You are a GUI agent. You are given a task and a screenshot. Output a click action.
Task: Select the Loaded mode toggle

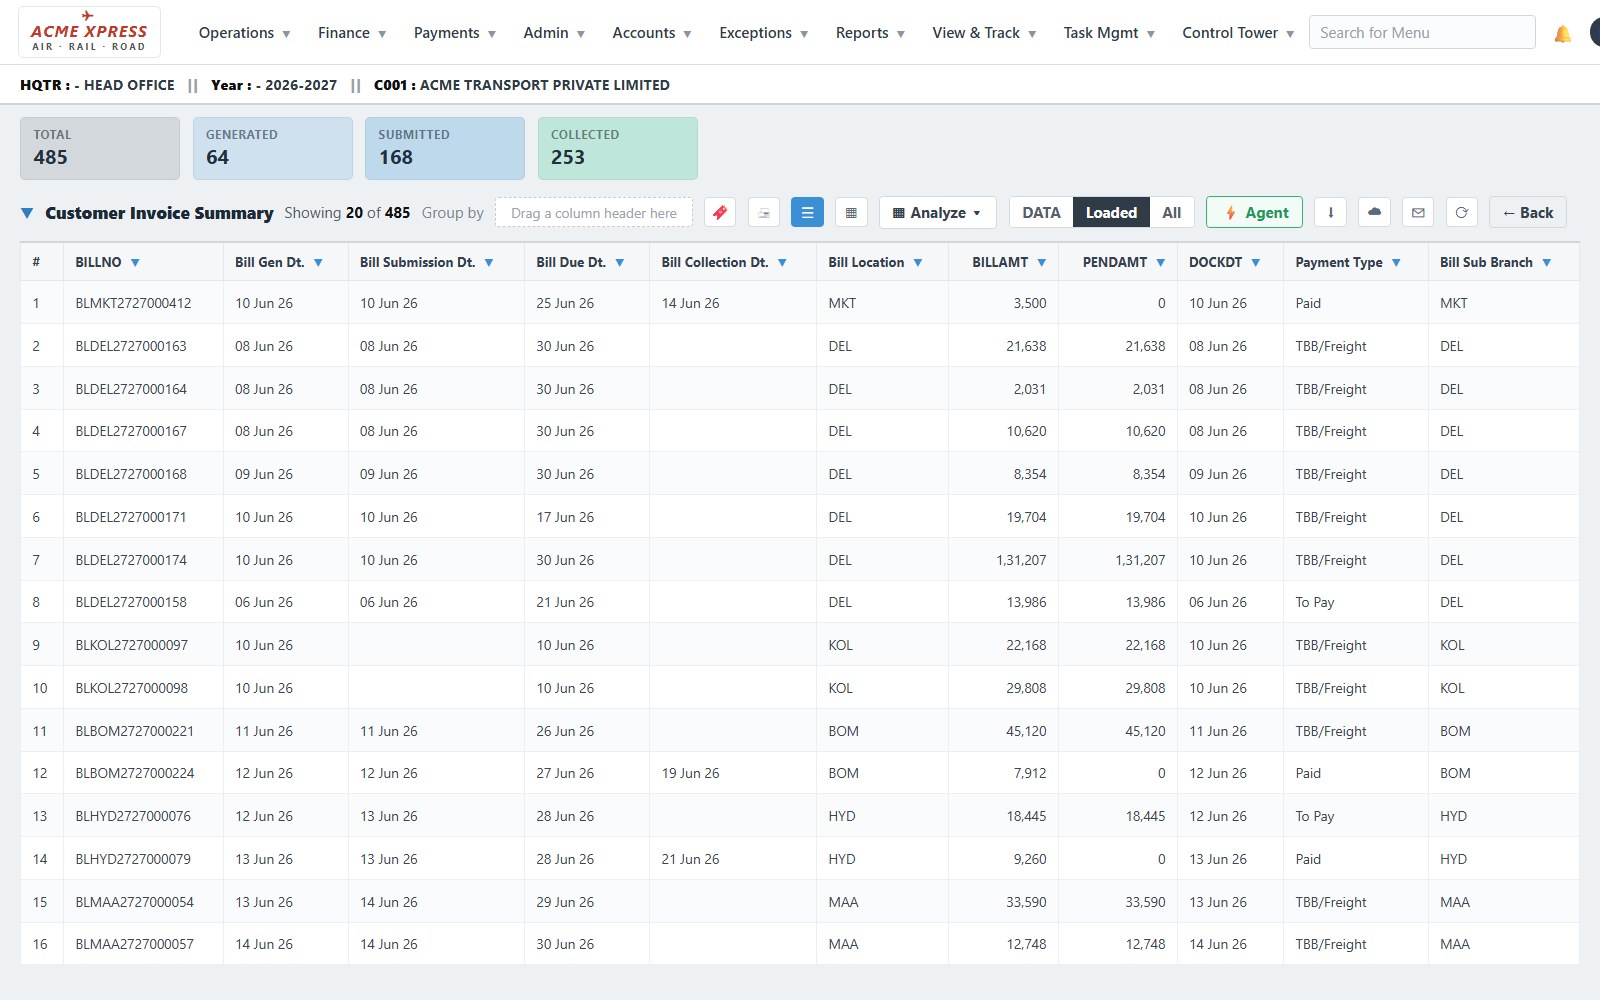click(x=1111, y=213)
